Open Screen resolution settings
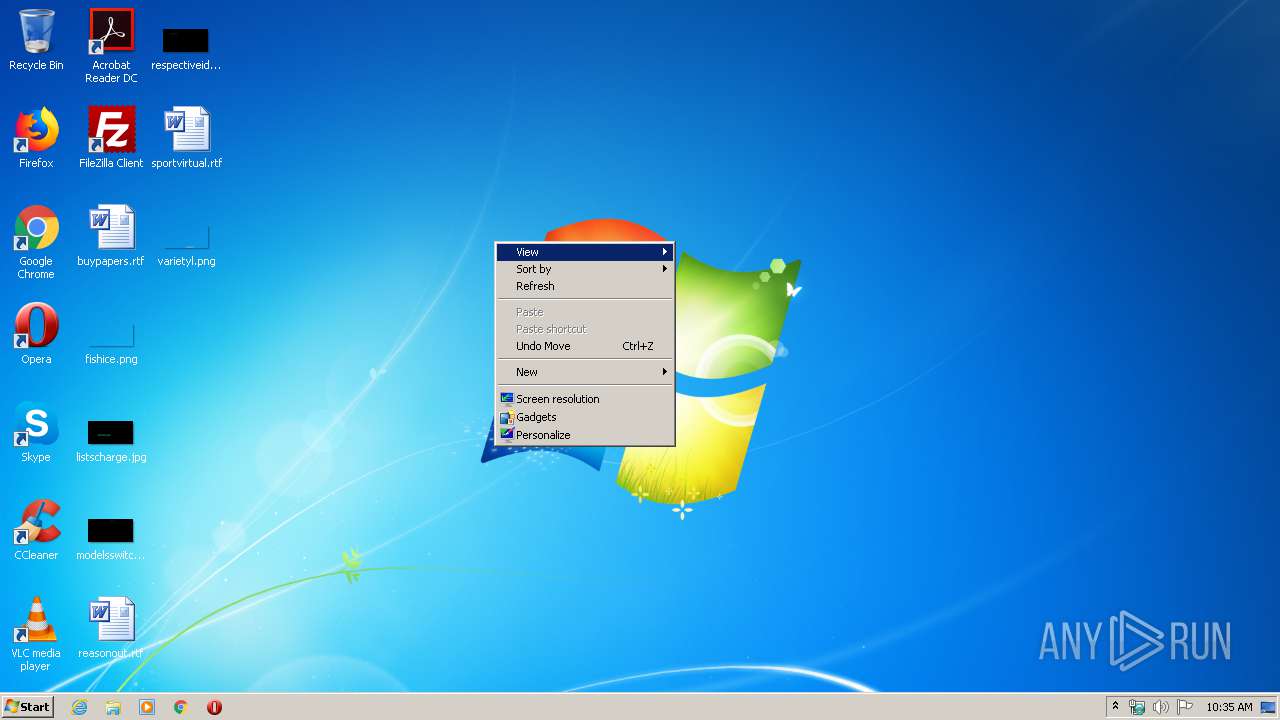Screen dimensions: 1280x720 (x=585, y=399)
